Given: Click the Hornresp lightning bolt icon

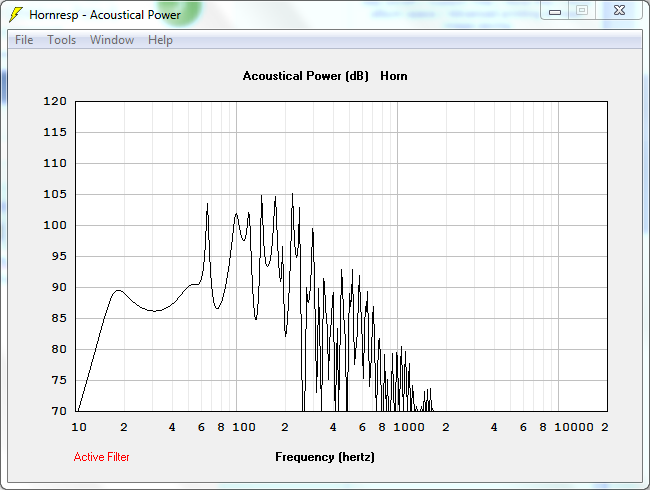Looking at the screenshot, I should point(16,15).
